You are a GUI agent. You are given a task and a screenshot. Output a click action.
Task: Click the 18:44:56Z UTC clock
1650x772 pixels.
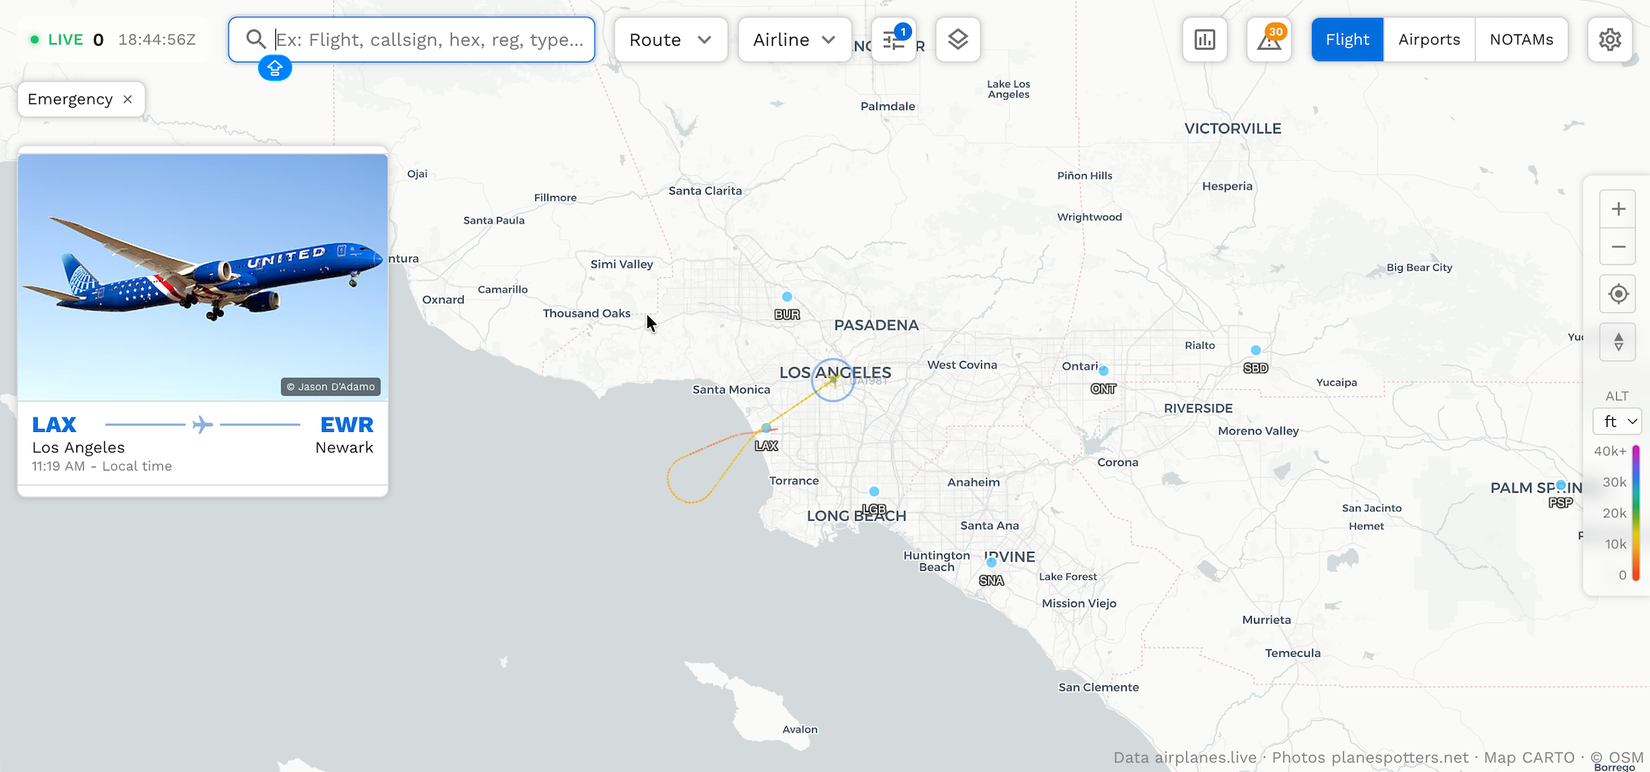[x=157, y=40]
